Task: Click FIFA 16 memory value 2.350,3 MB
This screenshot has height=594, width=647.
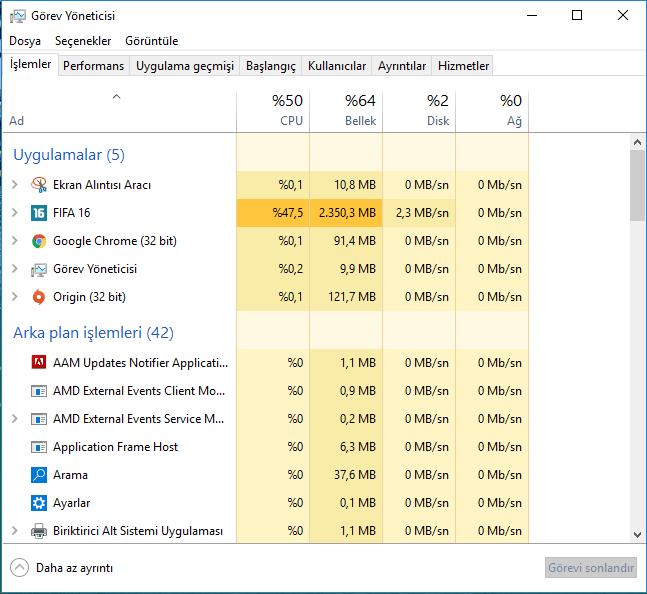Action: coord(347,213)
